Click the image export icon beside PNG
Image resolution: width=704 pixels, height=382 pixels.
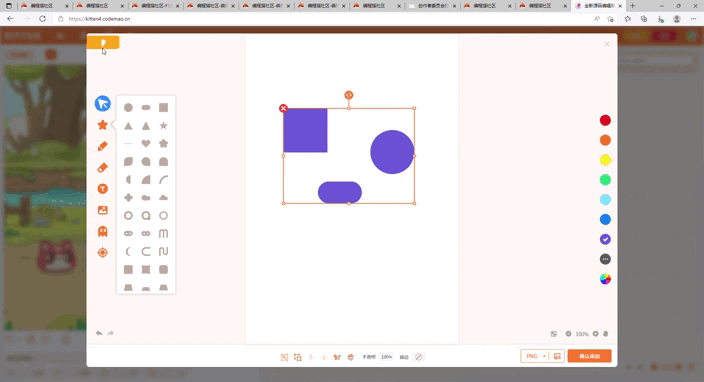click(x=557, y=356)
